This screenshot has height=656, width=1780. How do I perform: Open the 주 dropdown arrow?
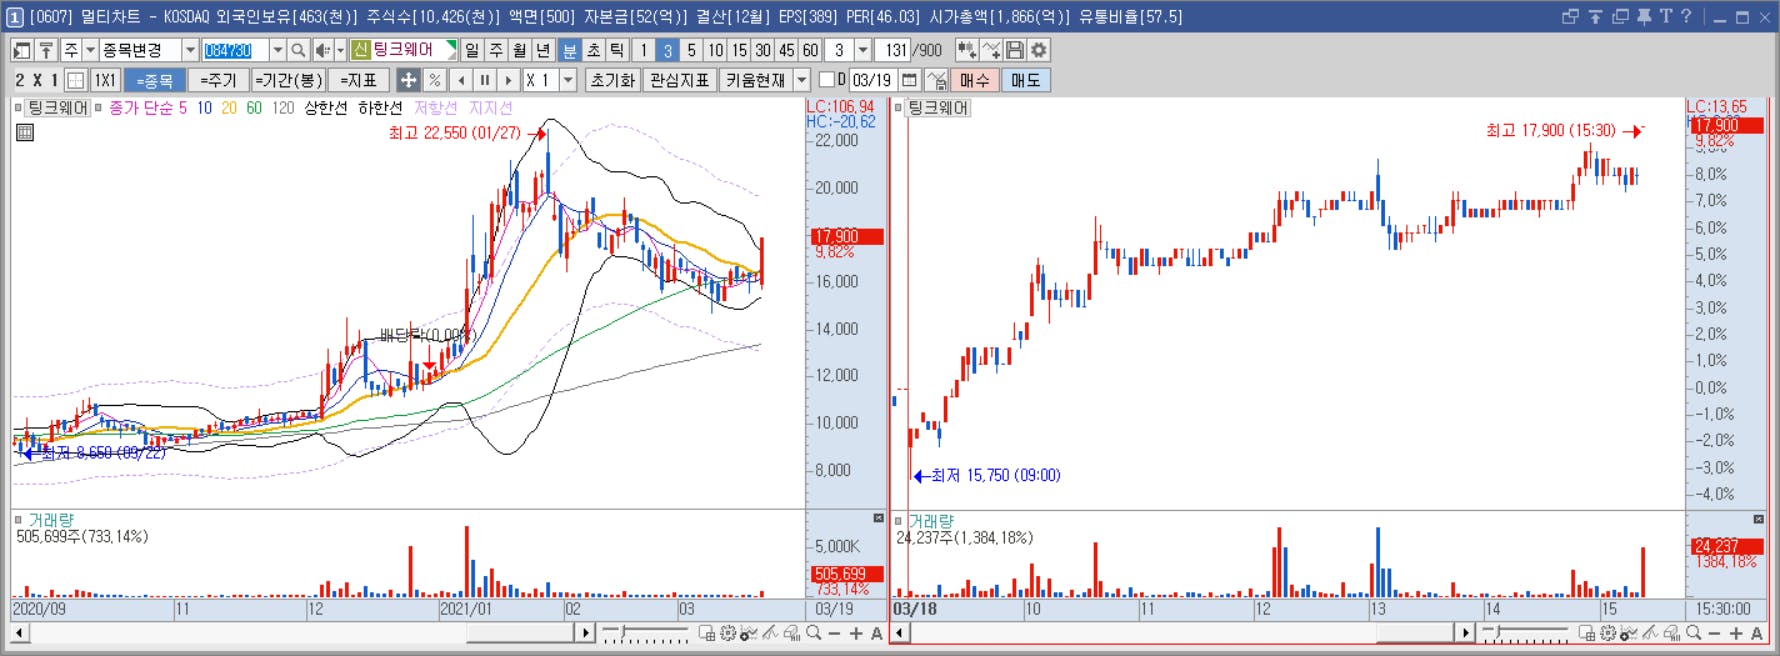(90, 50)
